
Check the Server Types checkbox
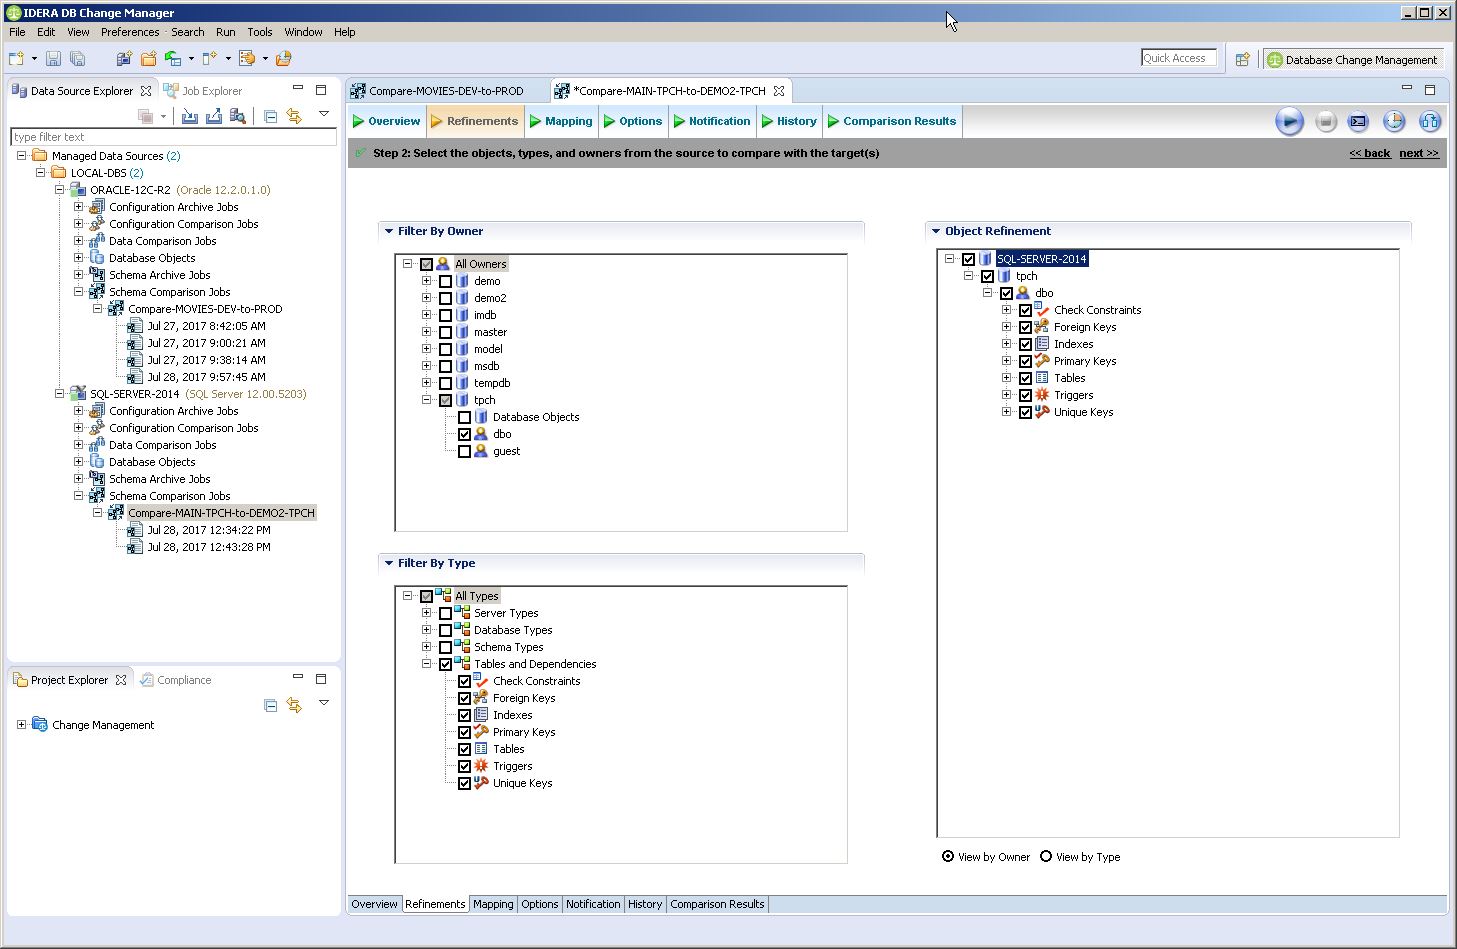click(446, 613)
